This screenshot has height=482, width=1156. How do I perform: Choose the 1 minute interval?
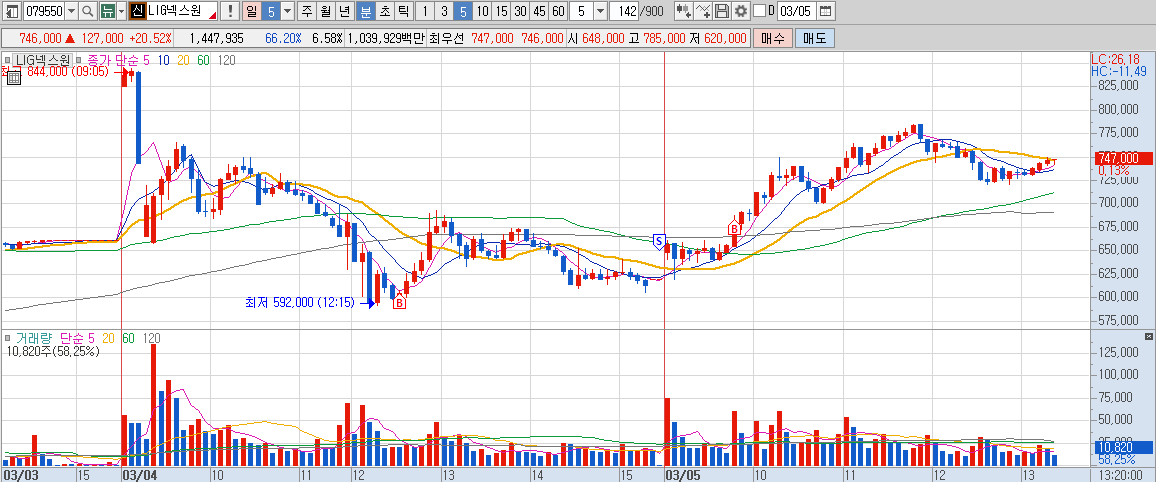[x=425, y=11]
